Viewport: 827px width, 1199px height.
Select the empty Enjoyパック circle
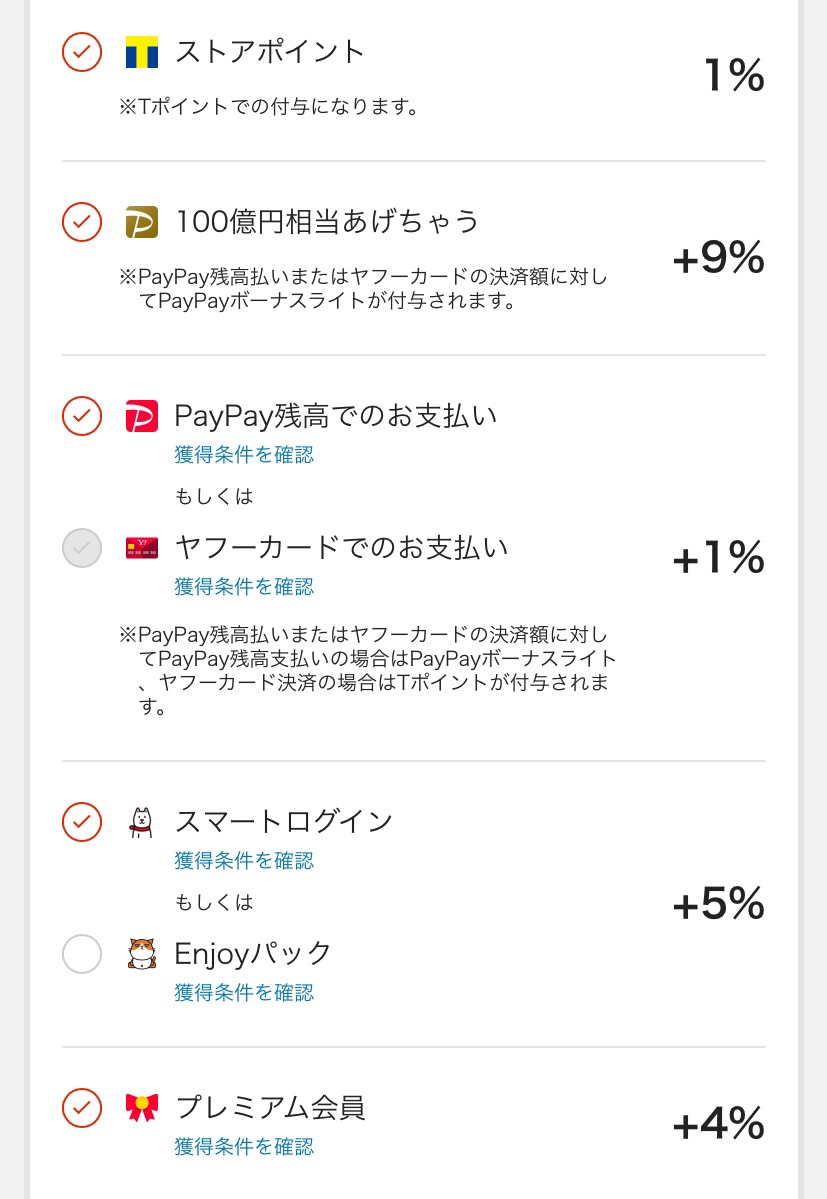point(82,954)
